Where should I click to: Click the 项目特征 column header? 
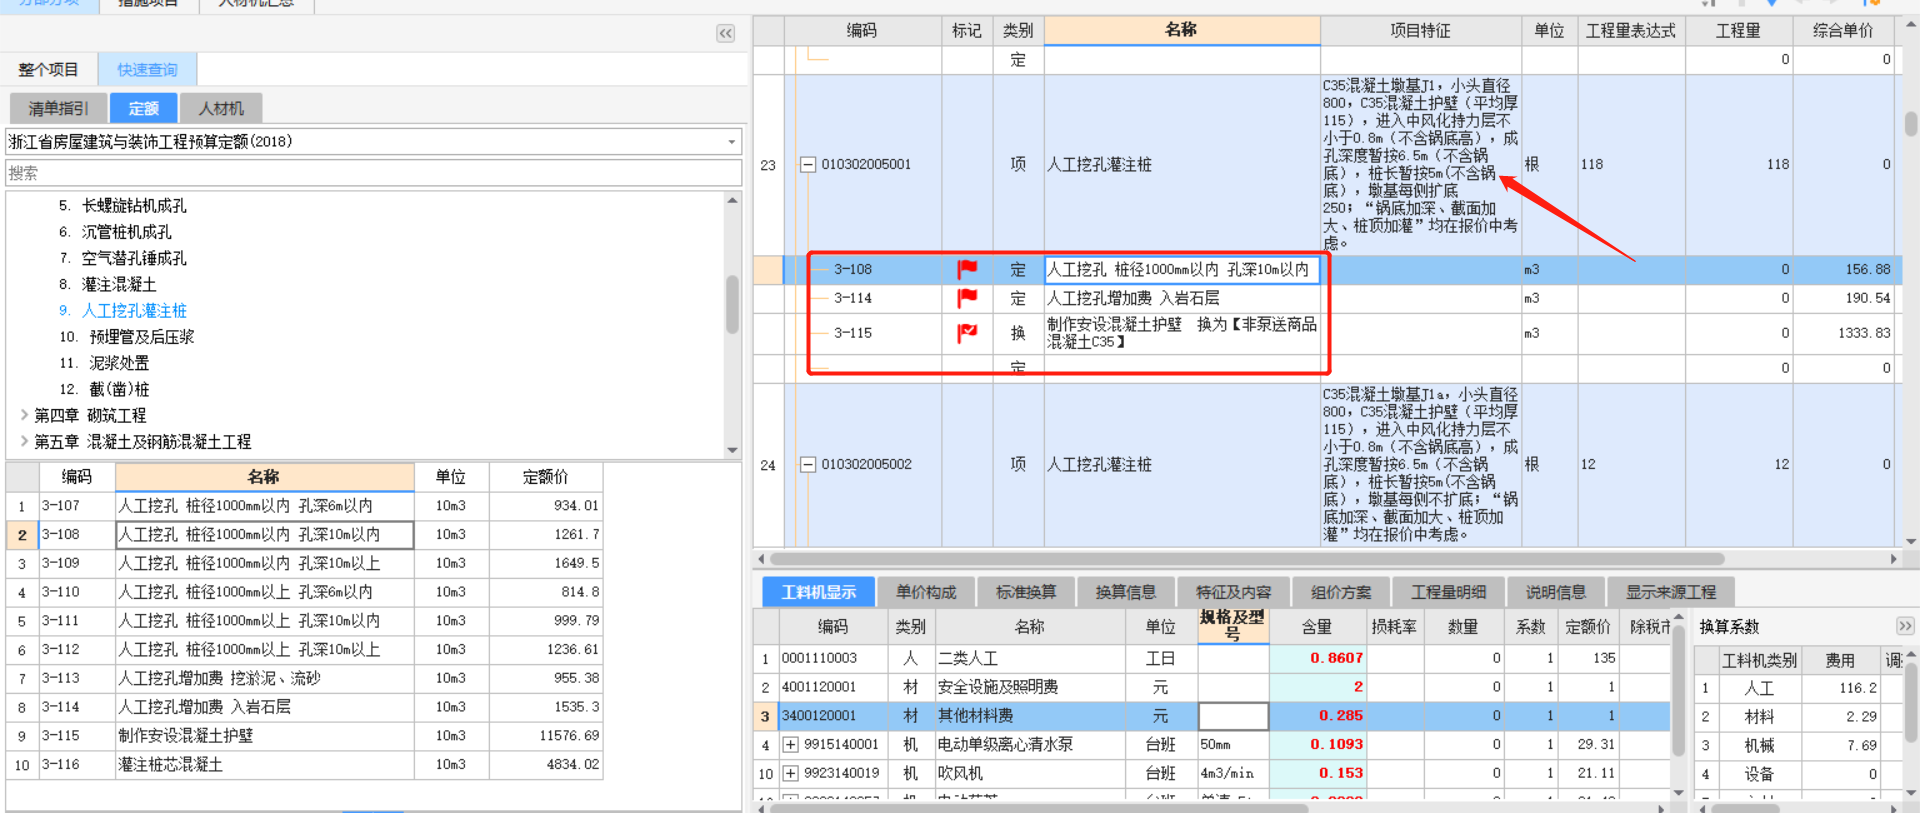click(x=1420, y=31)
